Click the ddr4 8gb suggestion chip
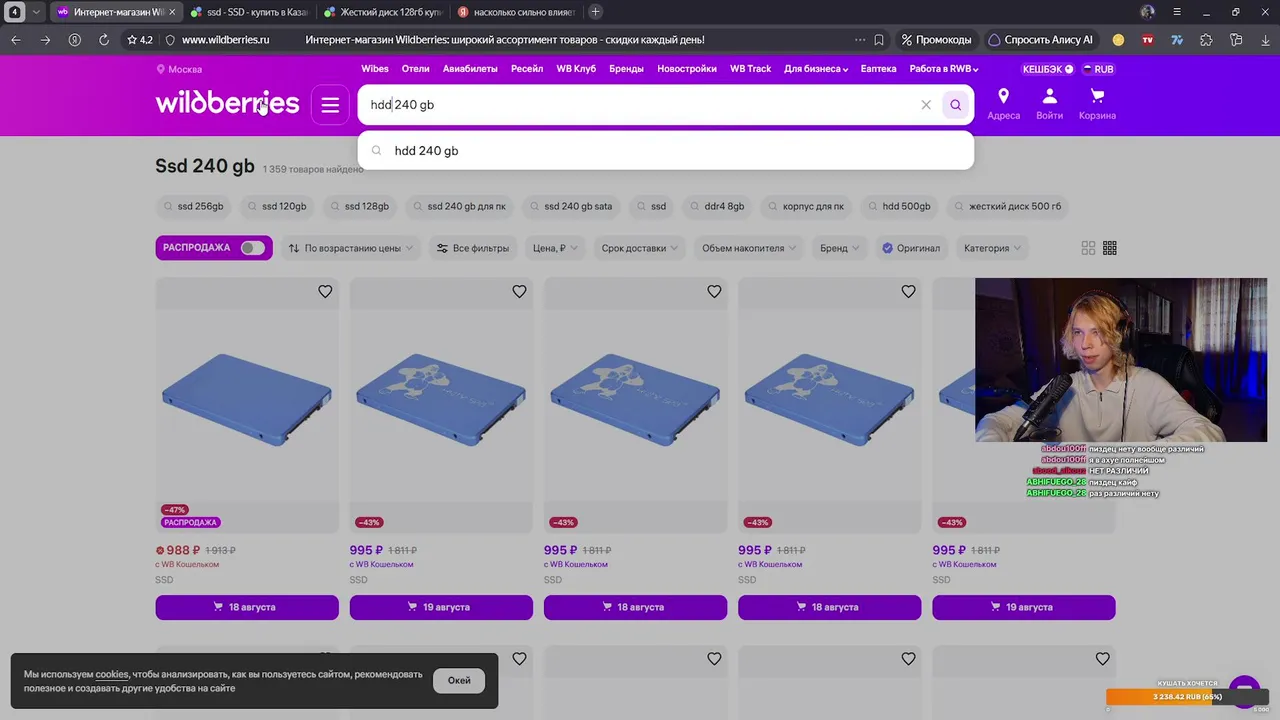This screenshot has height=720, width=1280. [717, 207]
